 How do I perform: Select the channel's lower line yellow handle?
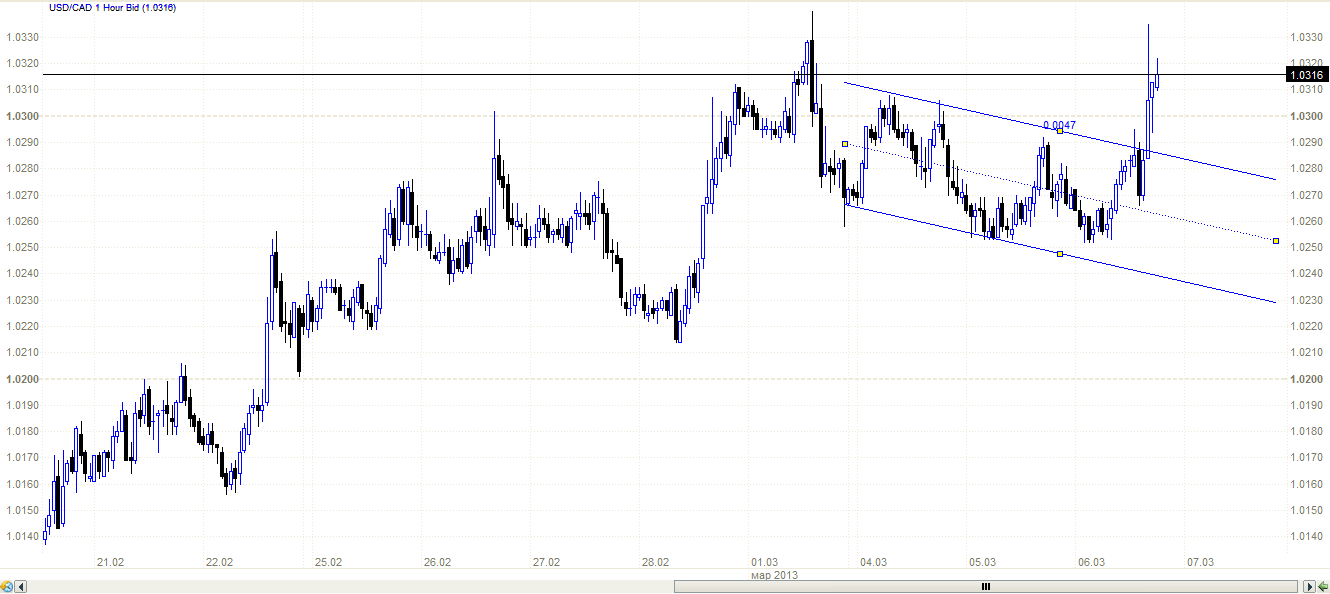tap(1060, 254)
